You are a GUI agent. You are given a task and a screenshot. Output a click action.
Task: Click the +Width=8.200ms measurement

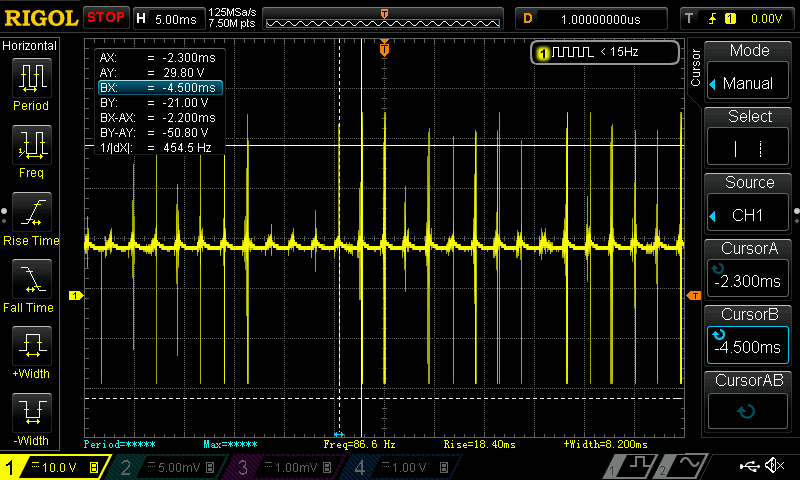tap(605, 444)
